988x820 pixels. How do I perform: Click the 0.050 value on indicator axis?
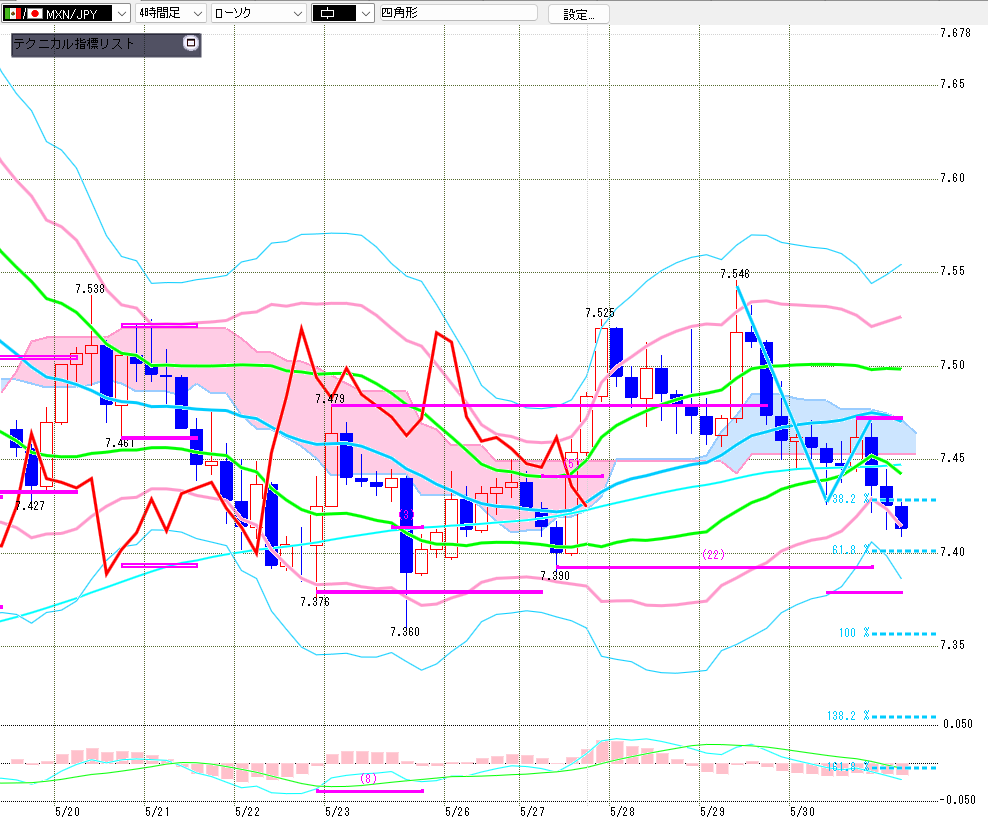[x=958, y=724]
